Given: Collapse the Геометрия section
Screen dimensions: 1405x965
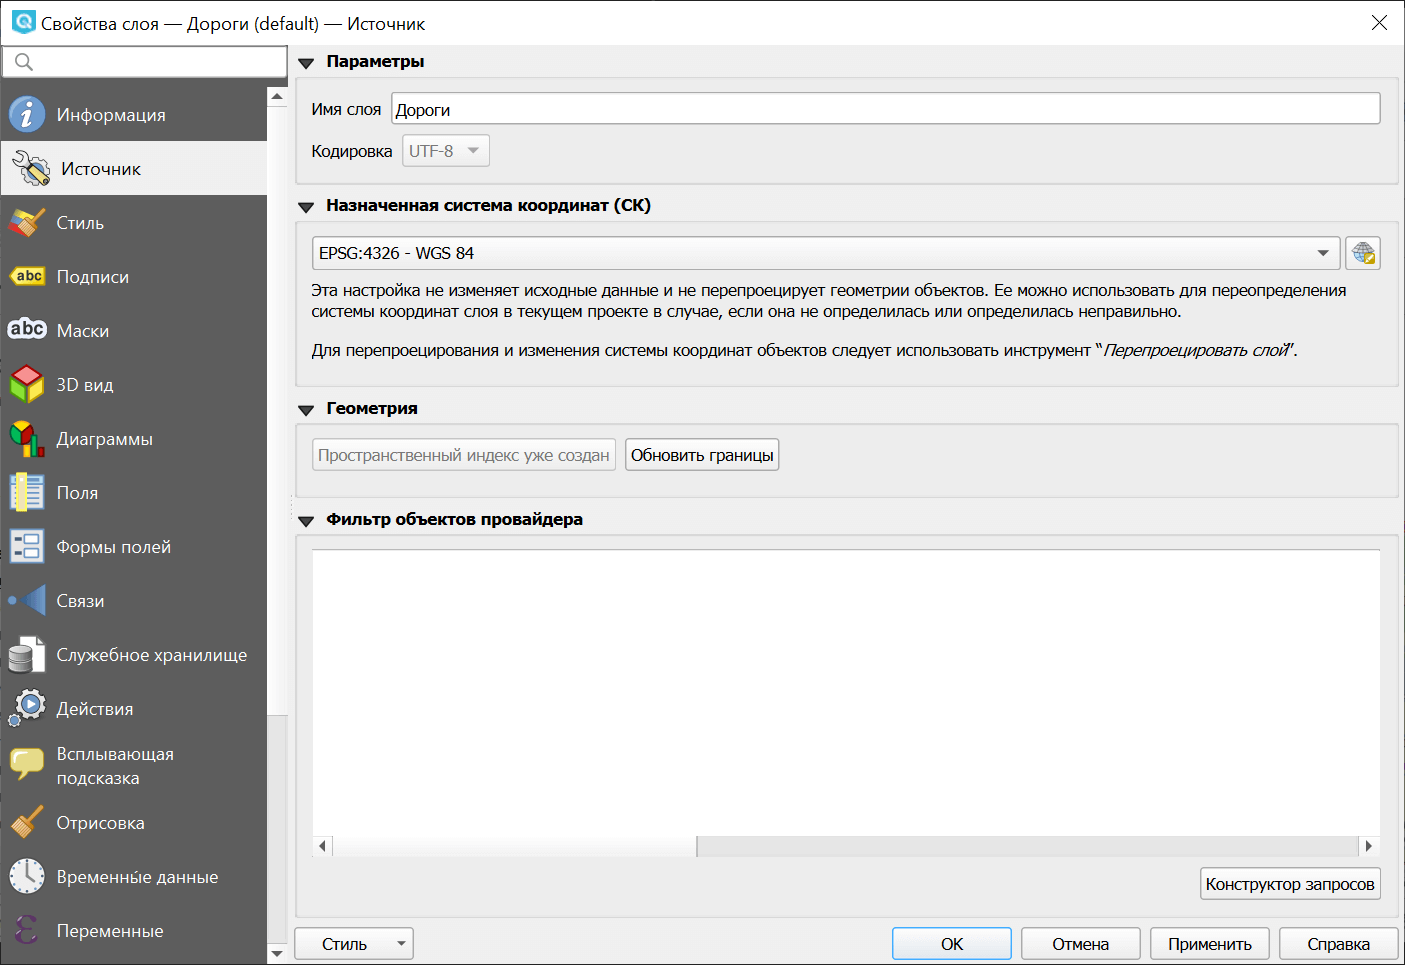Looking at the screenshot, I should pos(306,408).
